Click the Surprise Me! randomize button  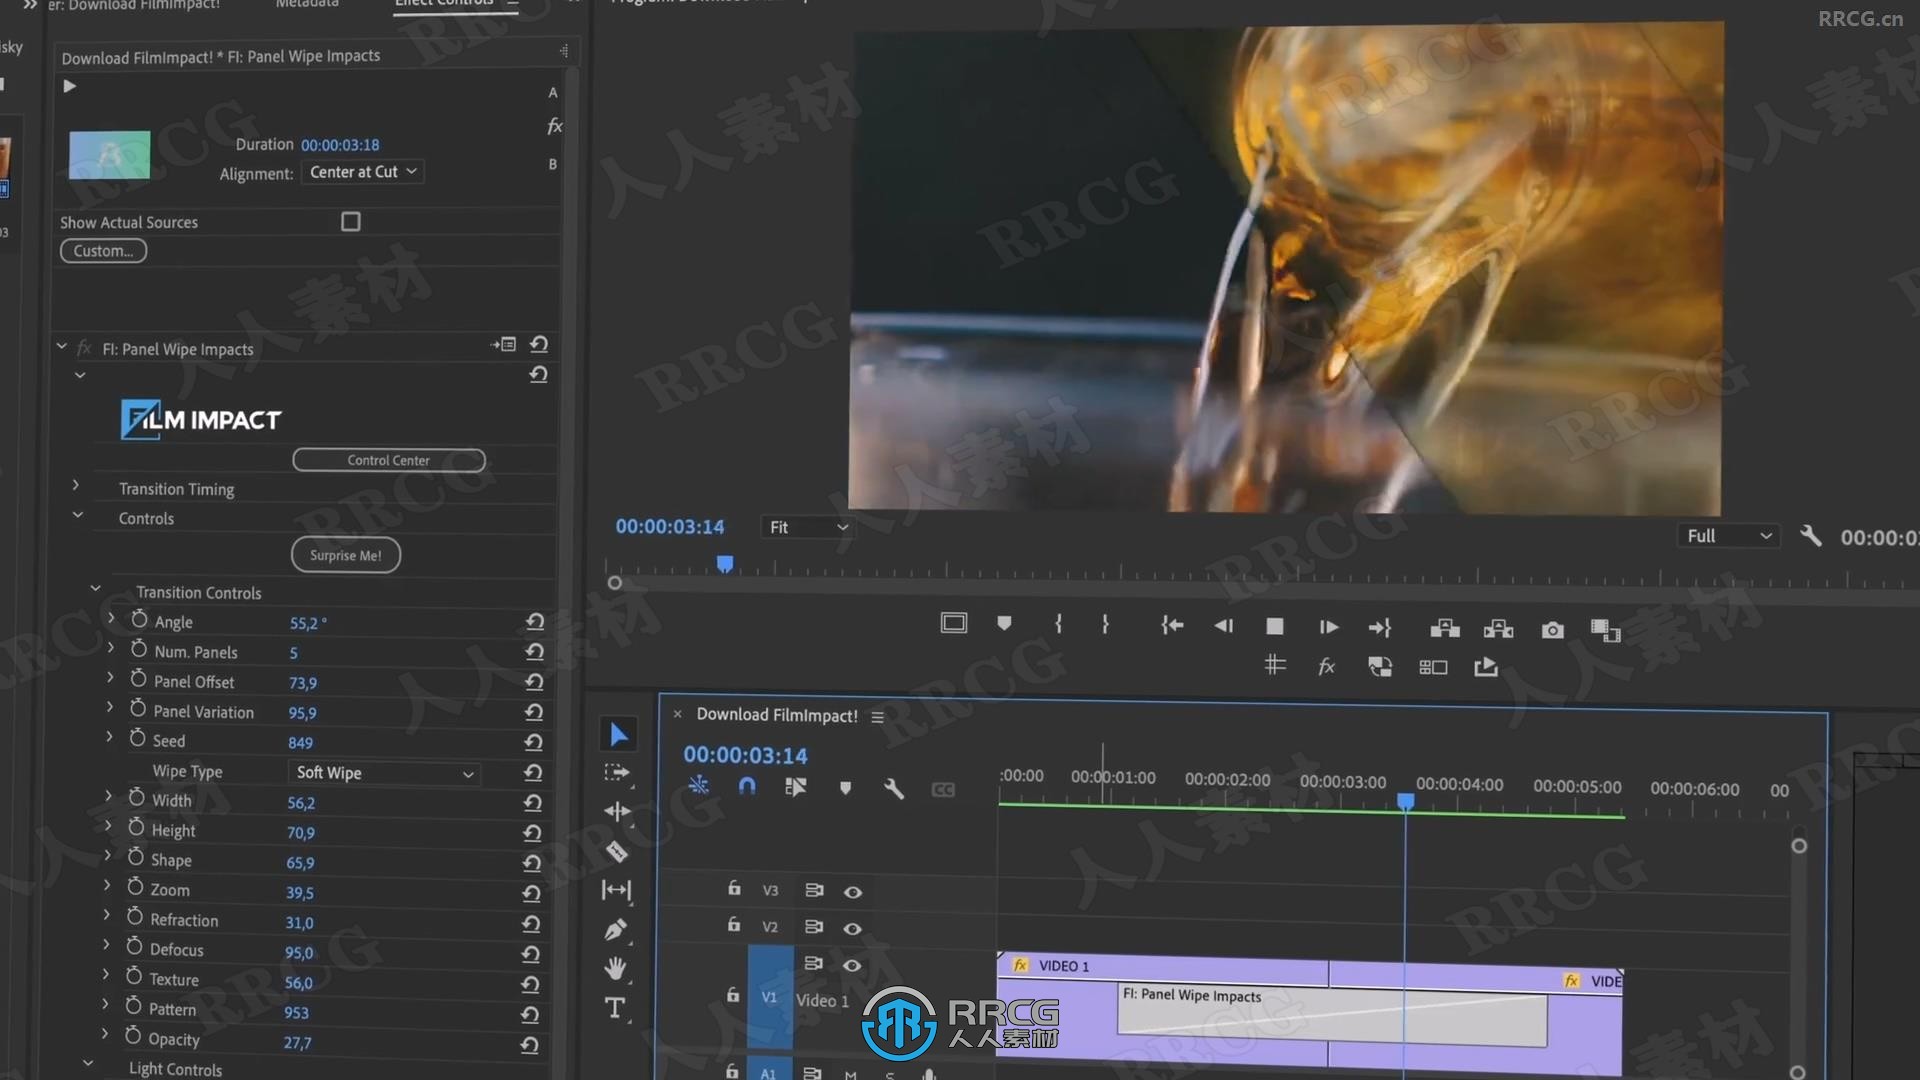[x=345, y=554]
